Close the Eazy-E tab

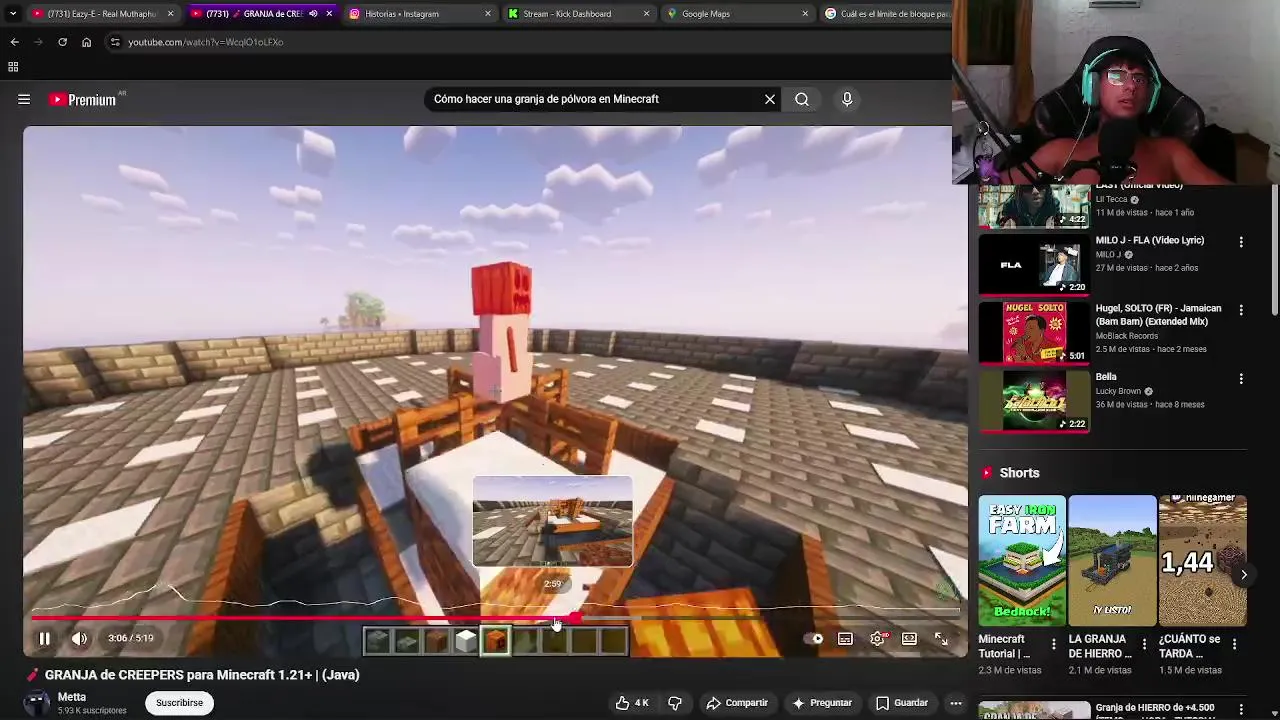(170, 14)
